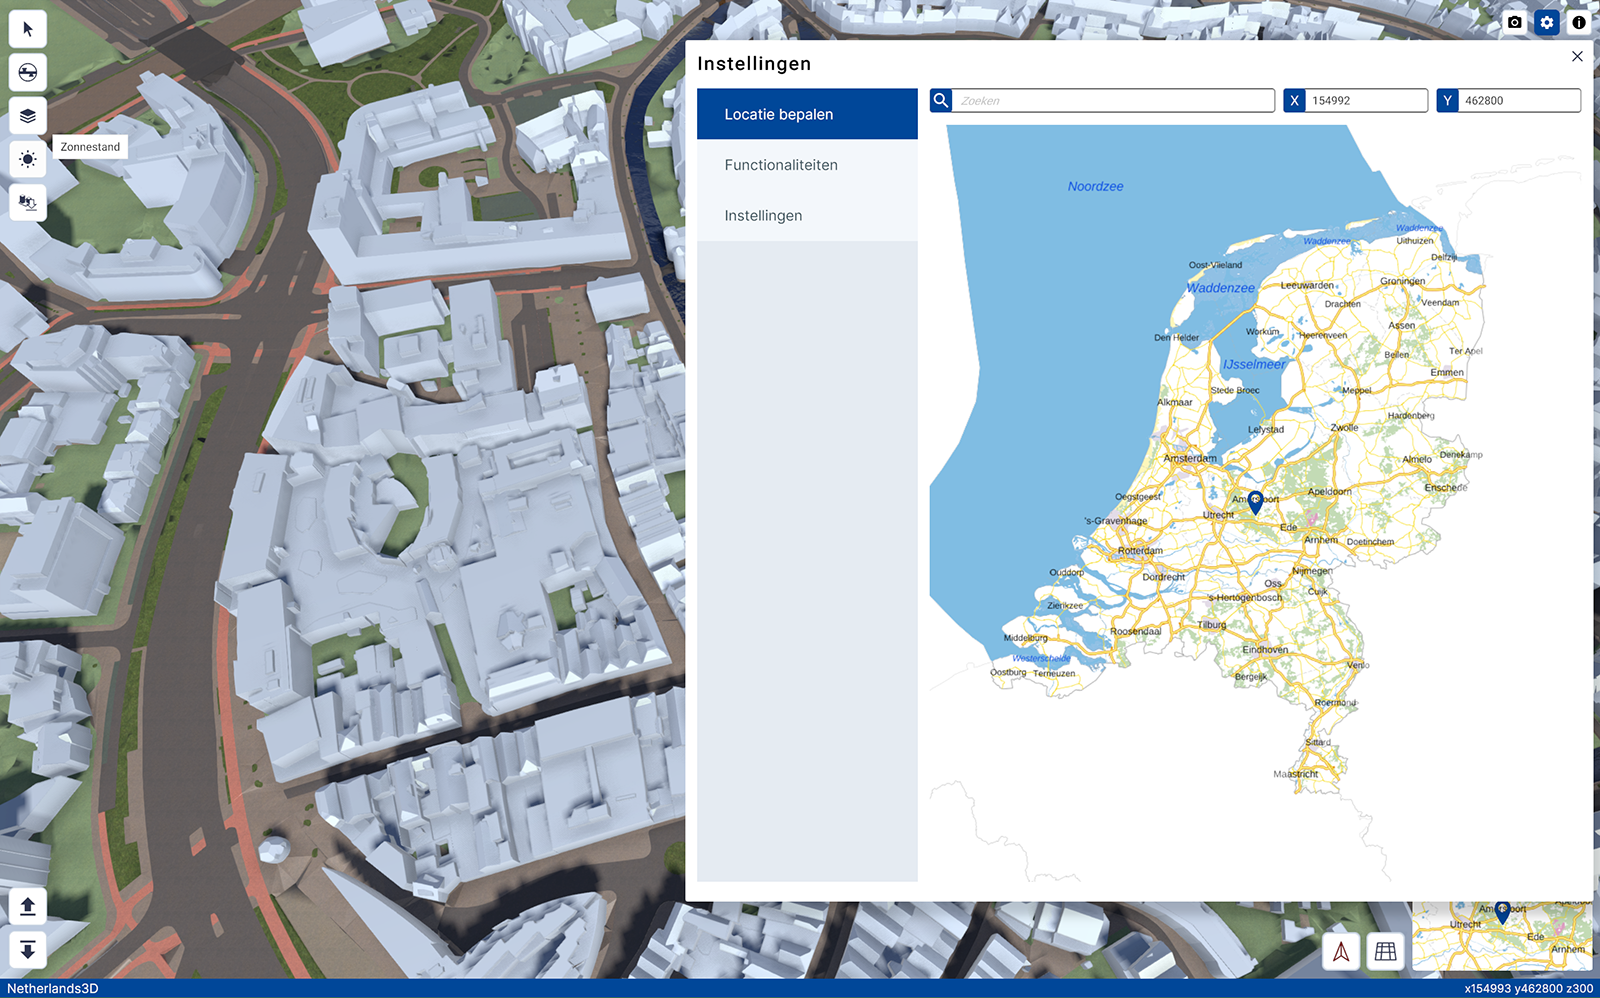Click Nijmegen on the map

[x=1312, y=571]
